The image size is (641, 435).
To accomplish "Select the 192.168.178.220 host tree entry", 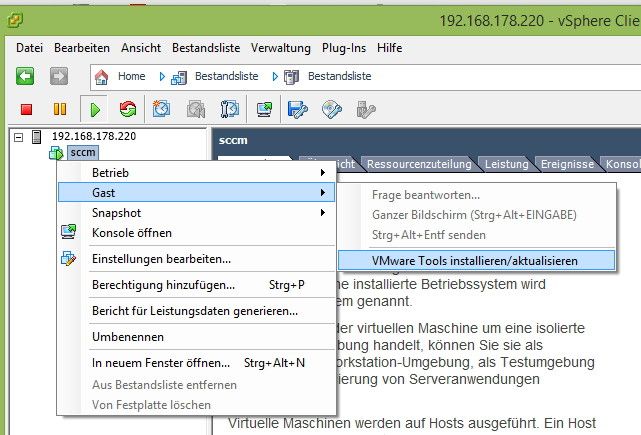I will tap(94, 137).
